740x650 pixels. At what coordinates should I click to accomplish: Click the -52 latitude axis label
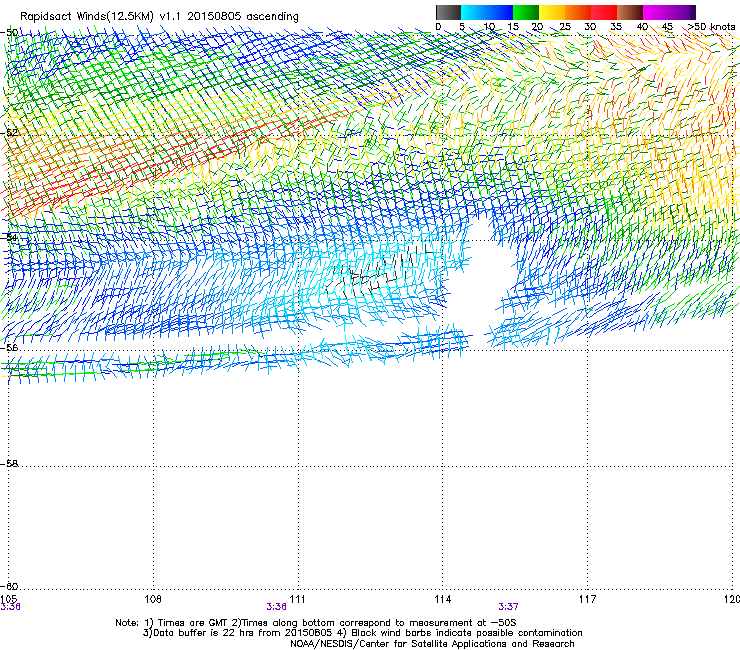pyautogui.click(x=9, y=133)
